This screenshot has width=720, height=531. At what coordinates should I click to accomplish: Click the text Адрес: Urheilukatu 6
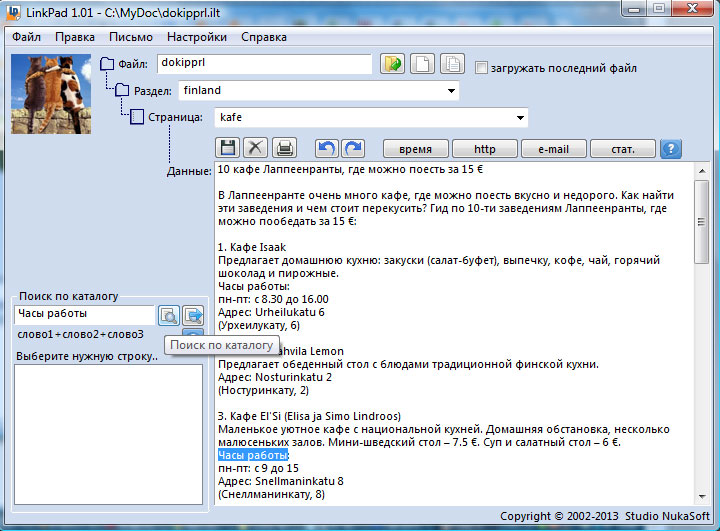271,312
